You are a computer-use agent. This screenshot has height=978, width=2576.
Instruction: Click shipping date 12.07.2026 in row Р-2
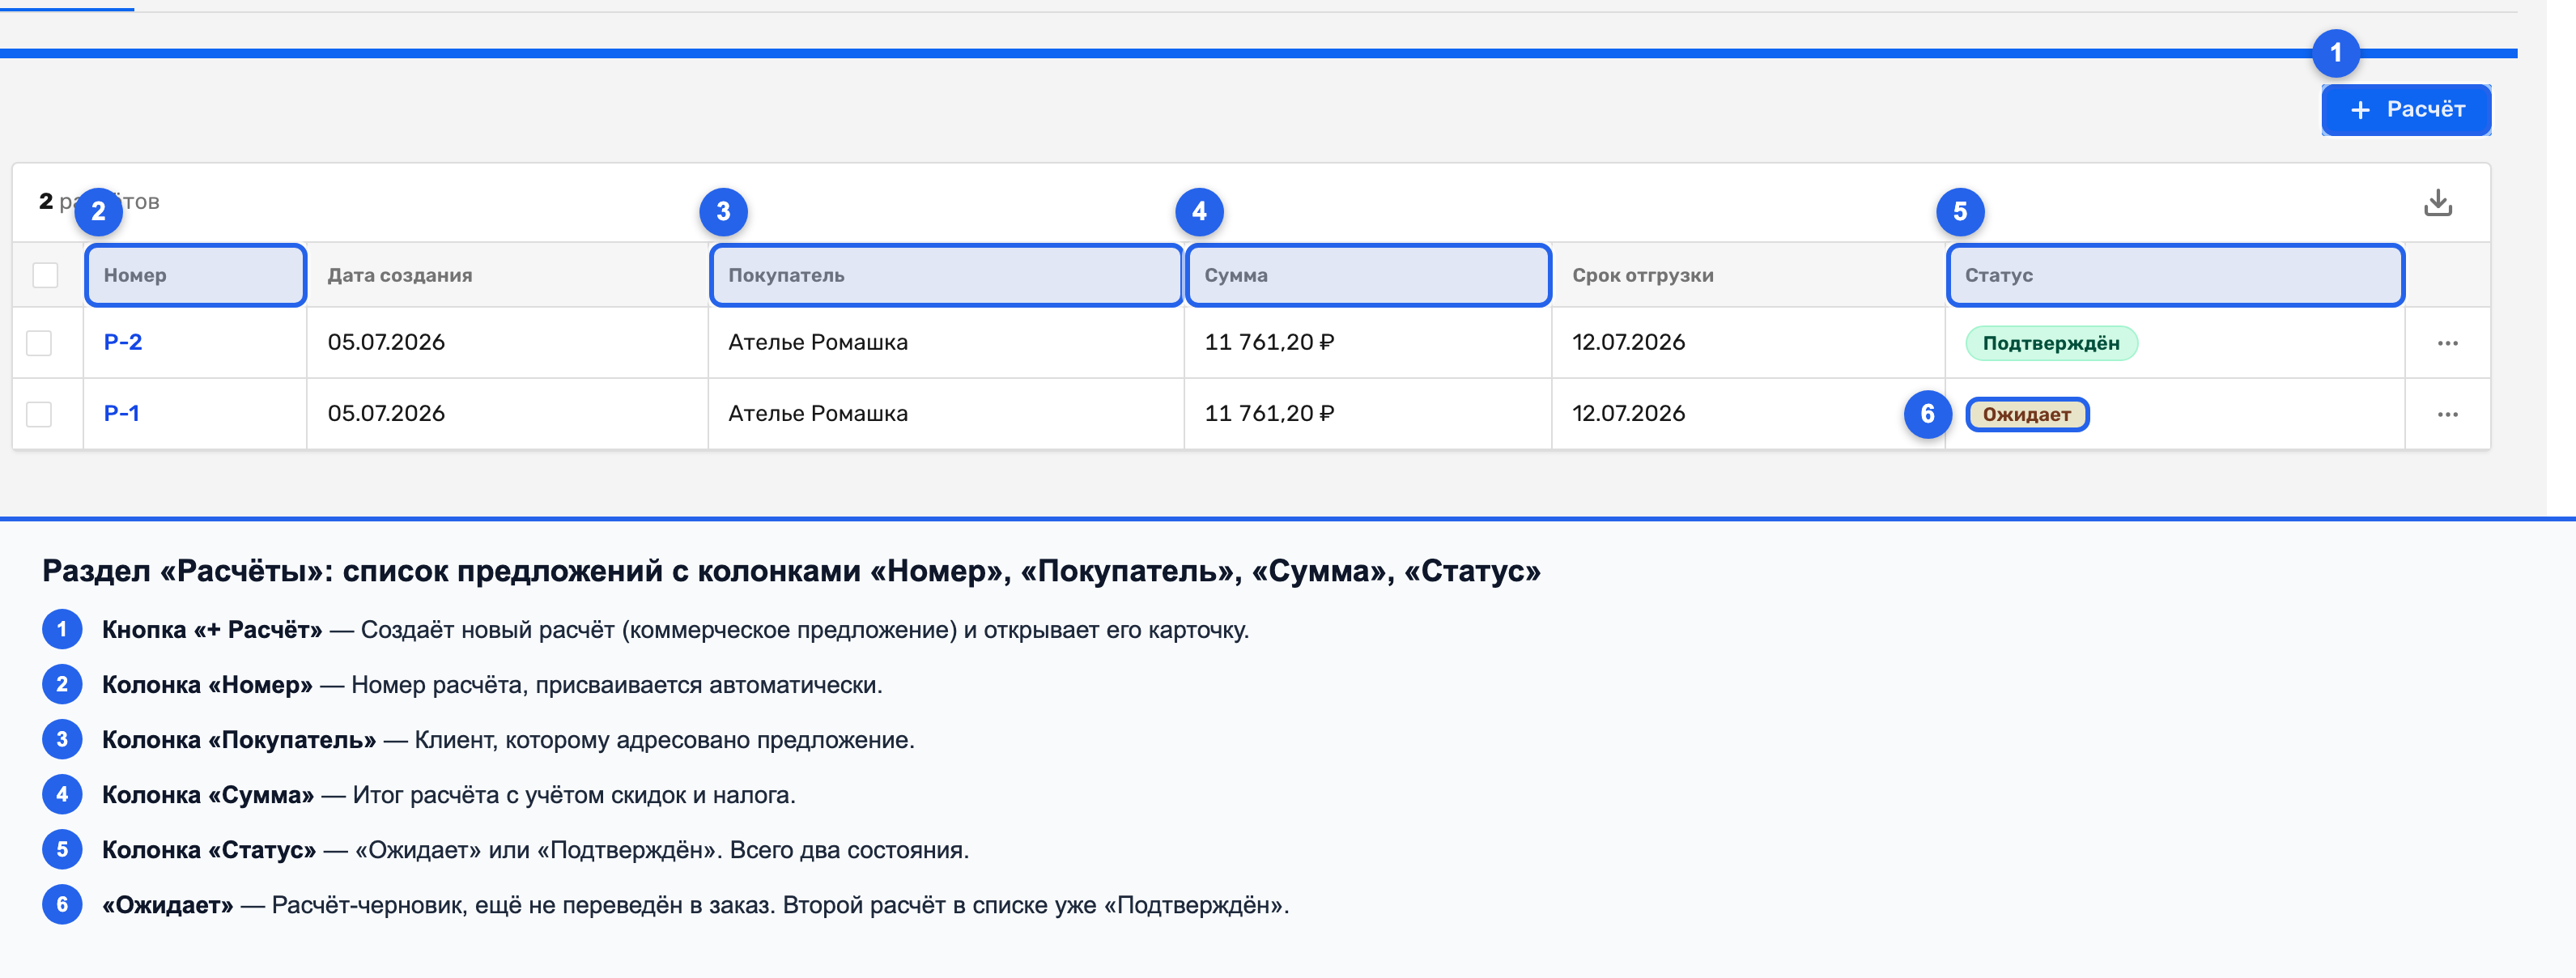[x=1628, y=342]
